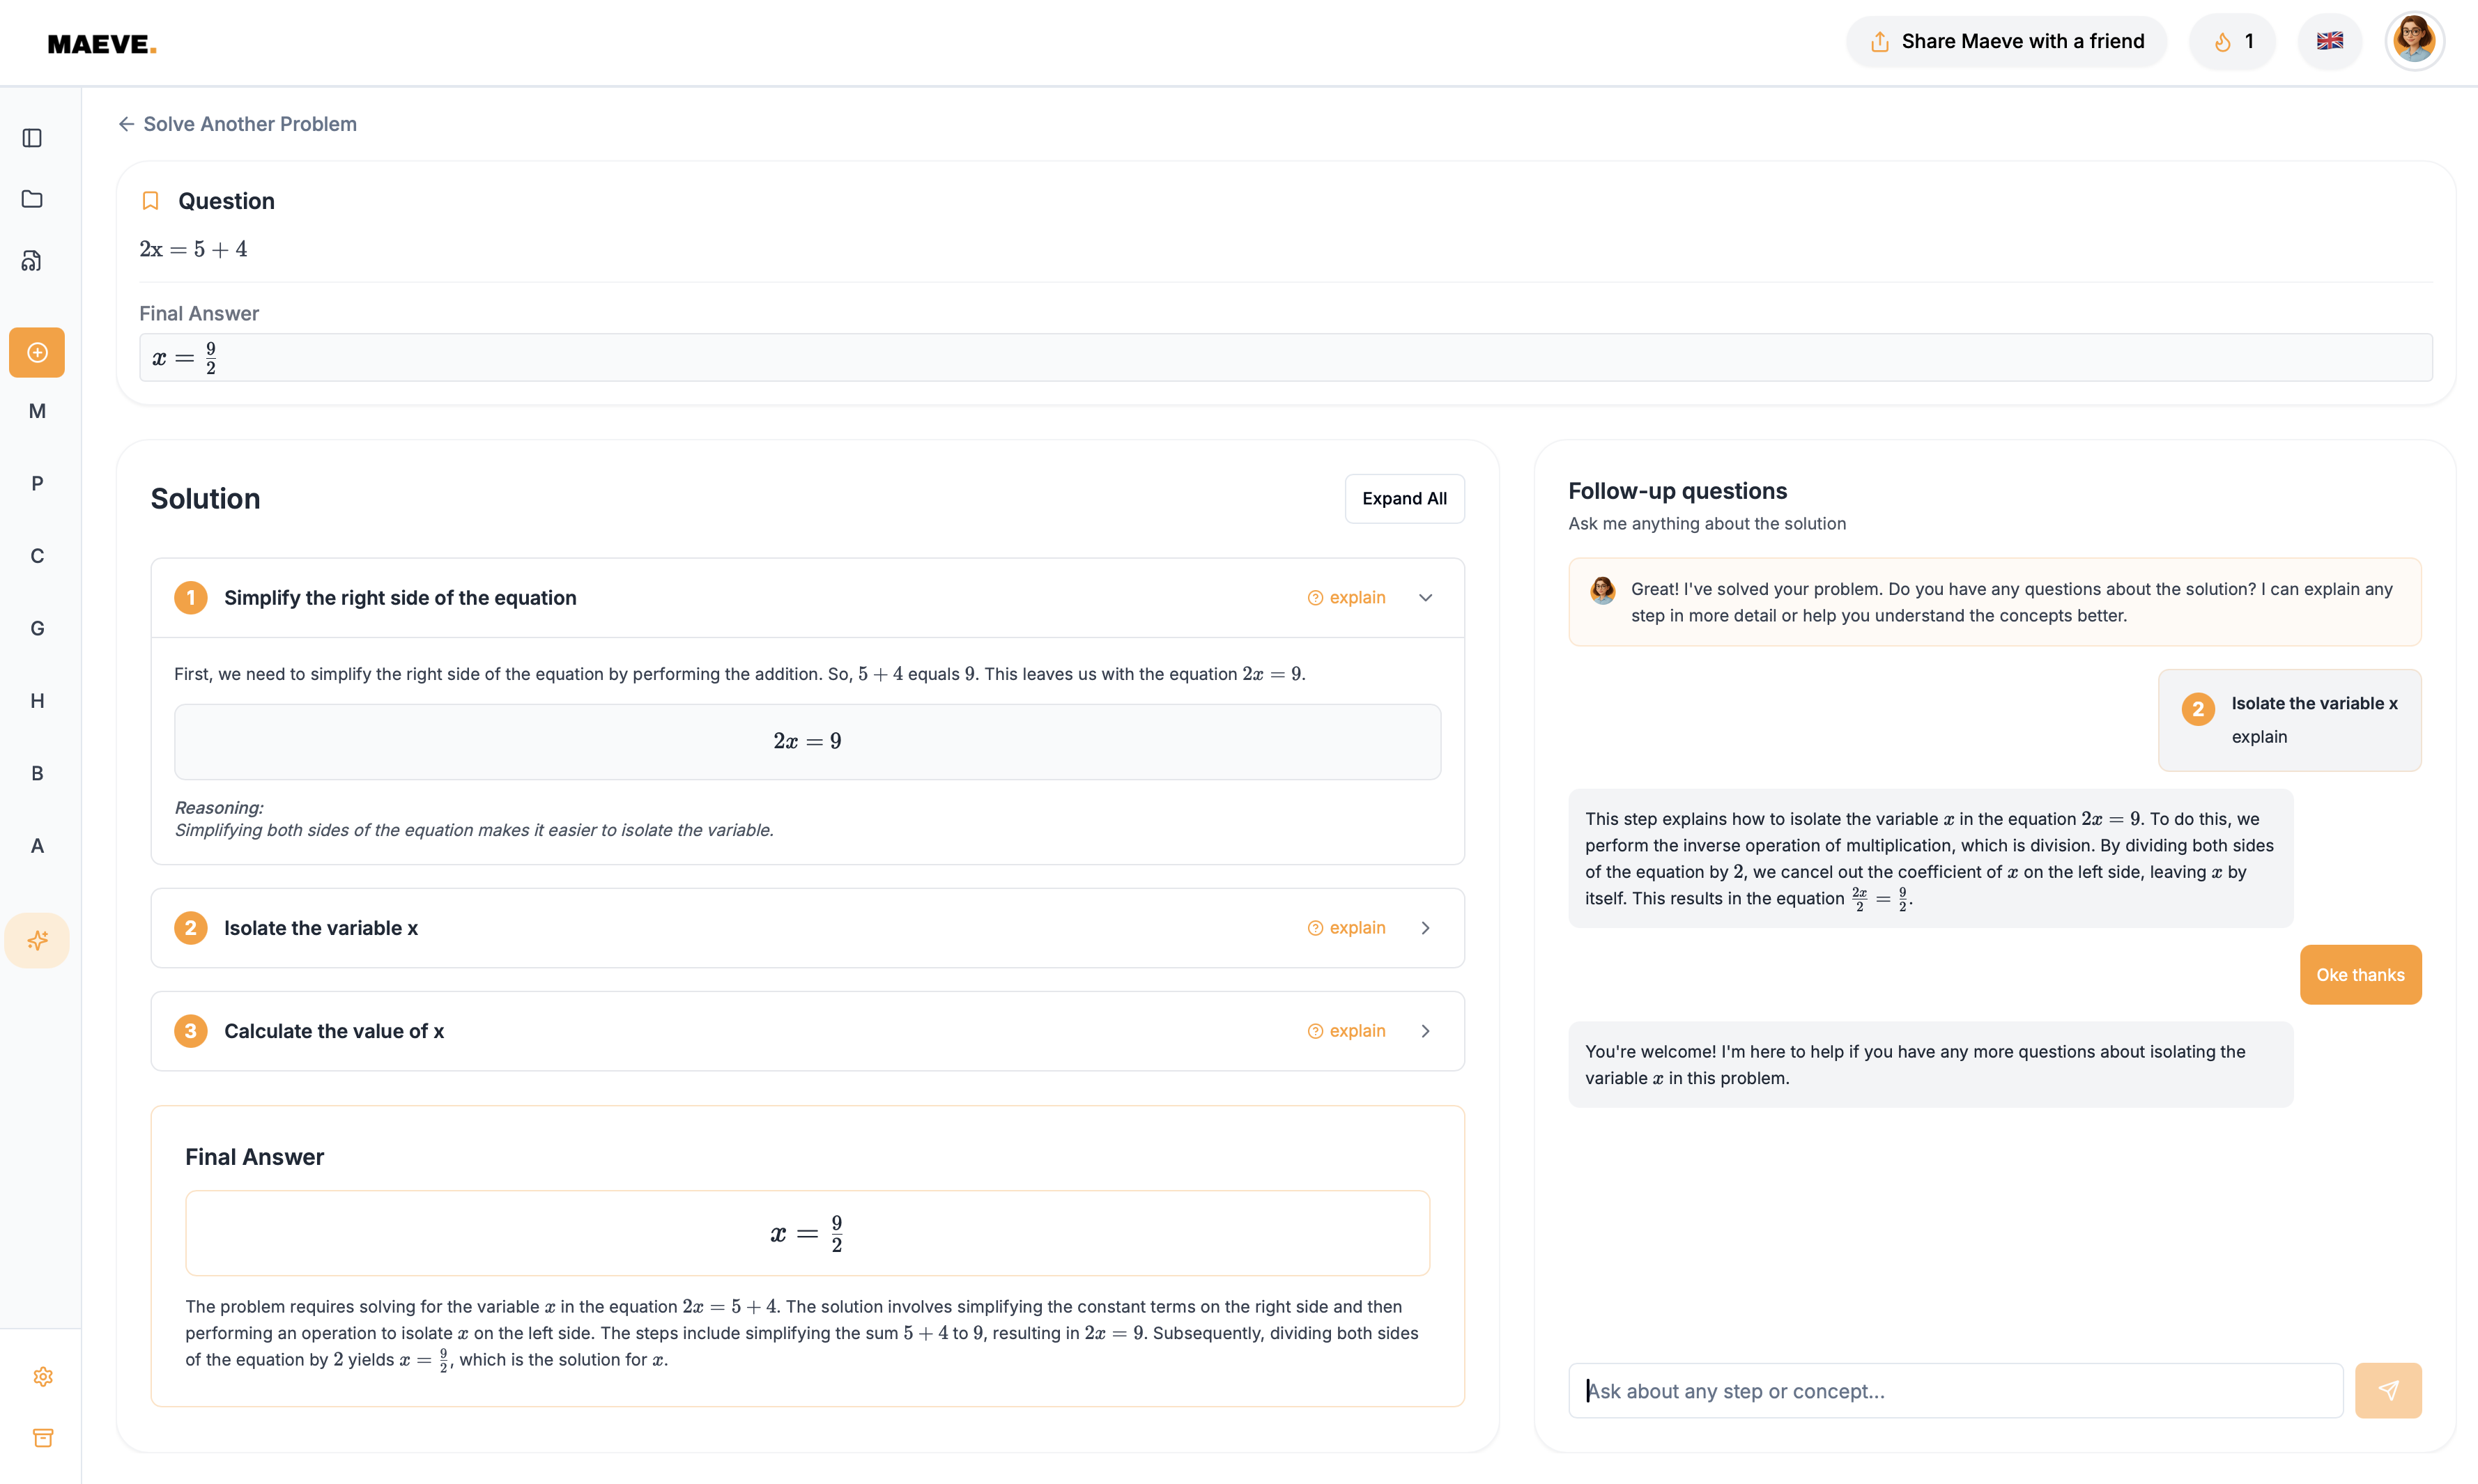Screen dimensions: 2478x1484
Task: Open the folder icon in sidebar
Action: click(32, 199)
